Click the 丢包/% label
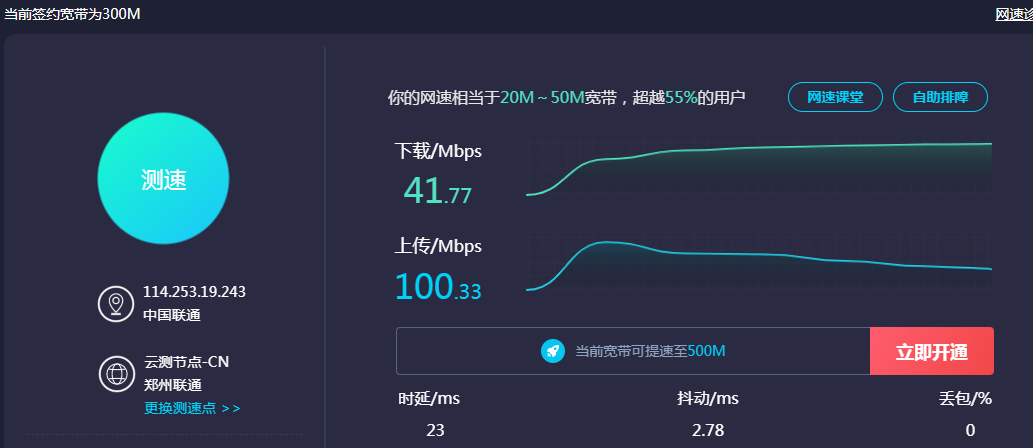 [965, 399]
